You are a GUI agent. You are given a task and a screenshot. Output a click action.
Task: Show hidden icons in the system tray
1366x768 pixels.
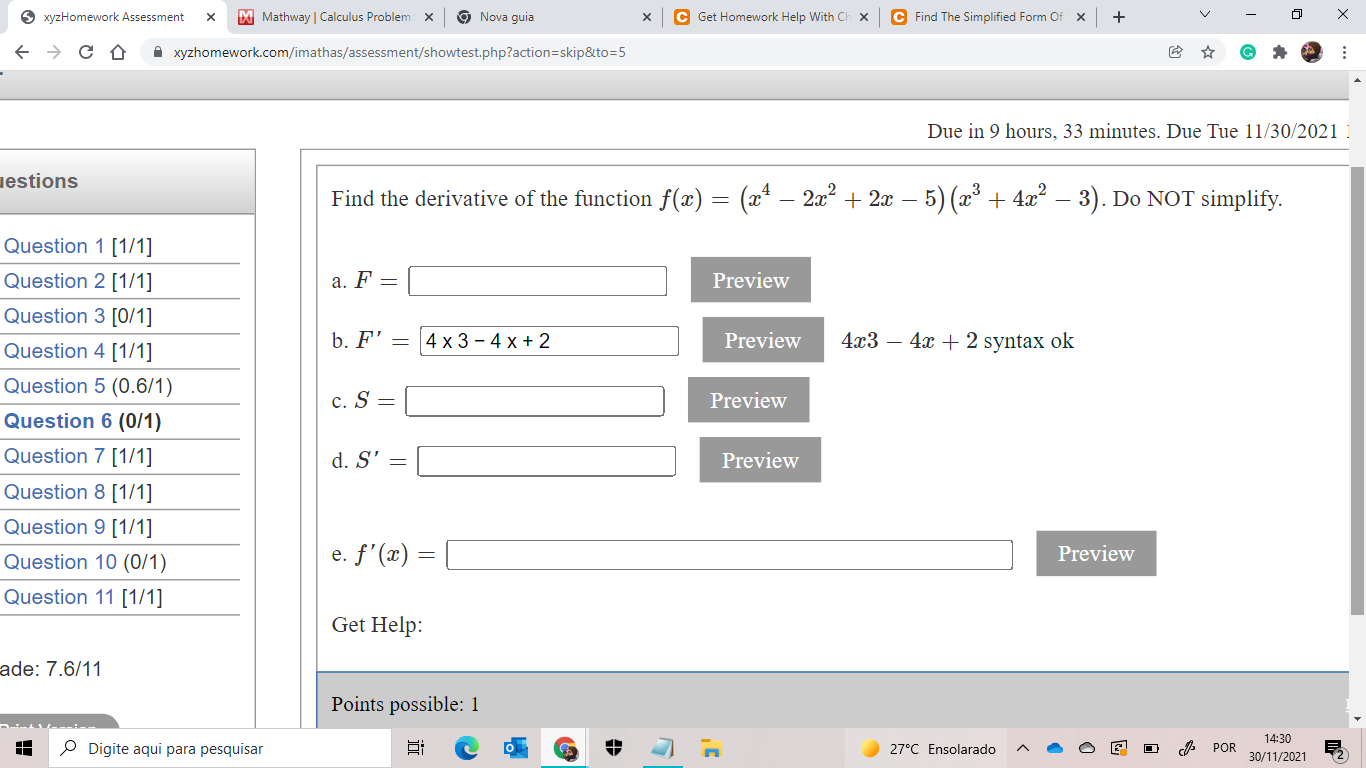1022,748
